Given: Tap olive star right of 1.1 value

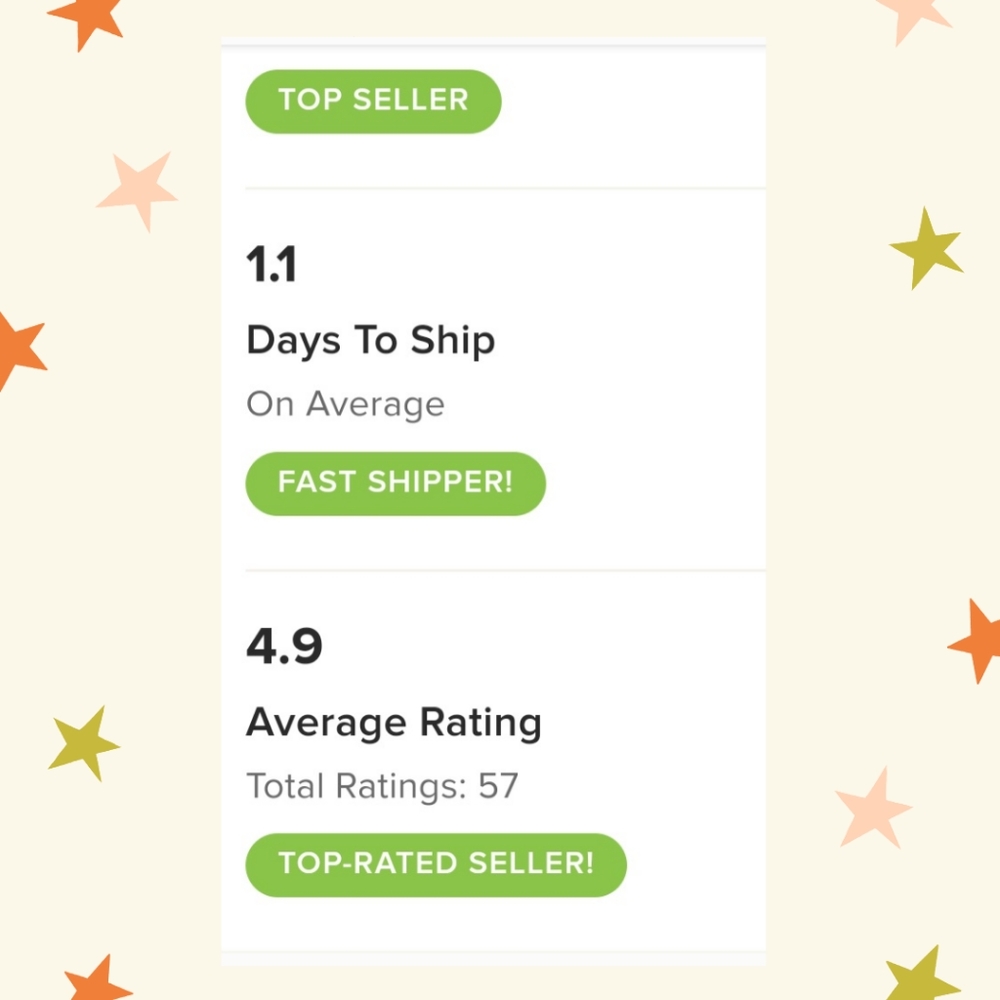Looking at the screenshot, I should click(926, 249).
